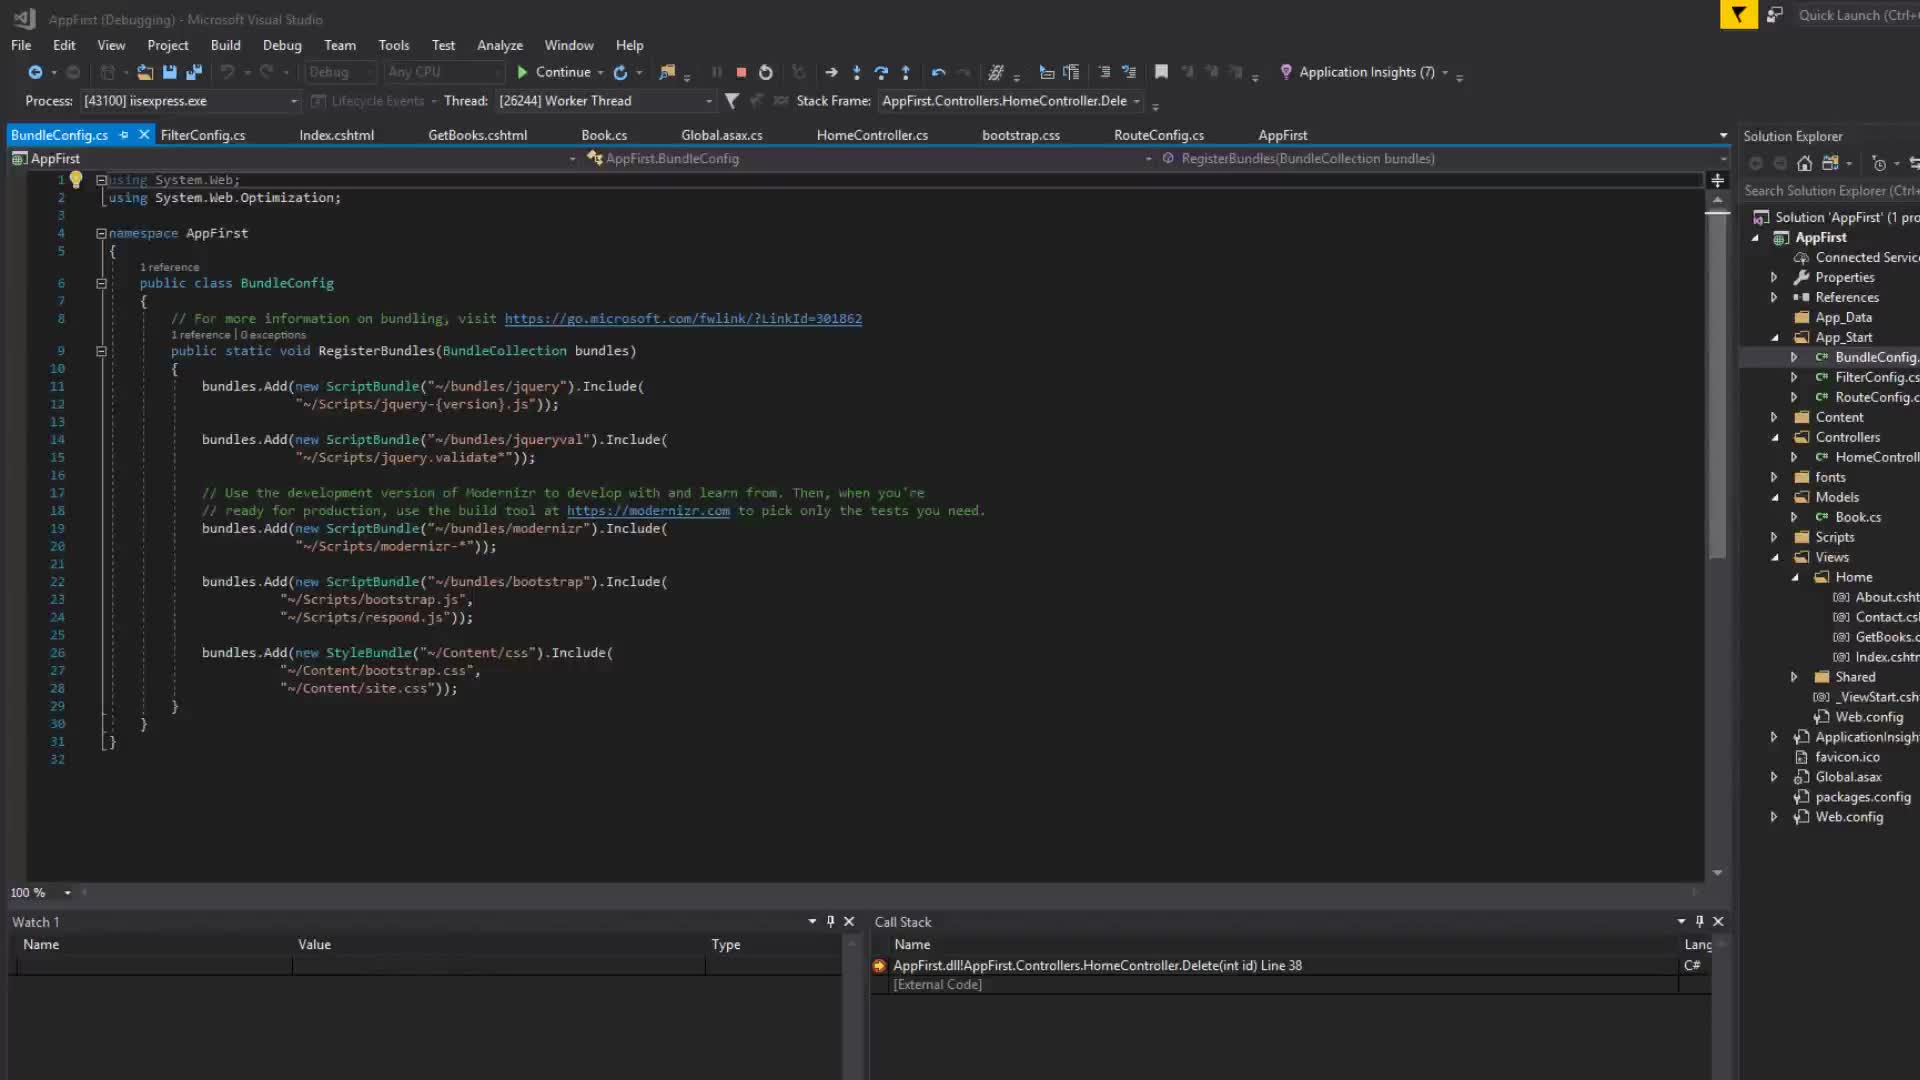Click the Show Next Statement arrow
Screen dimensions: 1920x1080
tap(831, 72)
